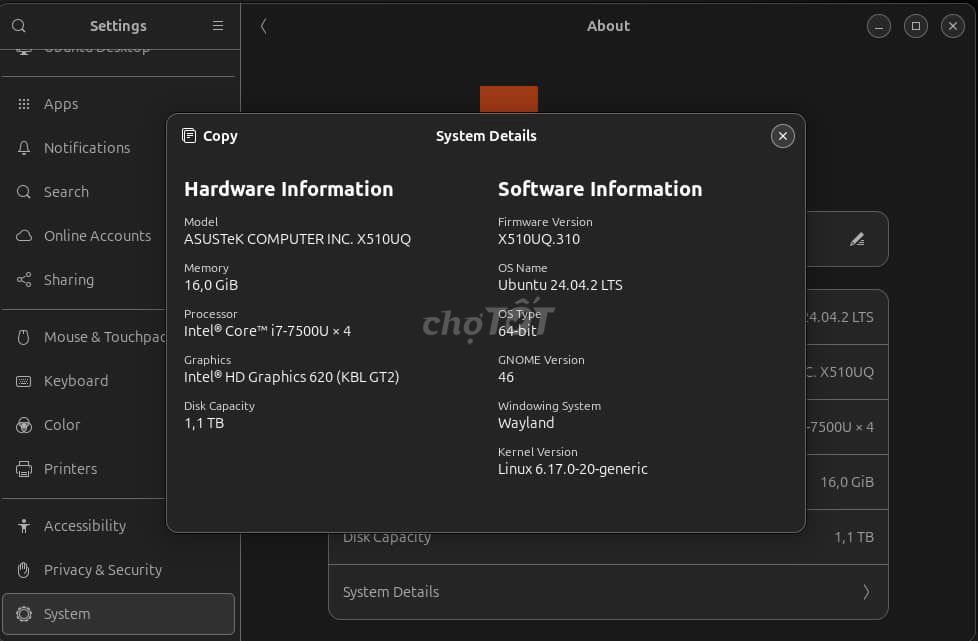This screenshot has width=978, height=641.
Task: Click the memory value 16,0 GiB in dialog
Action: 211,286
